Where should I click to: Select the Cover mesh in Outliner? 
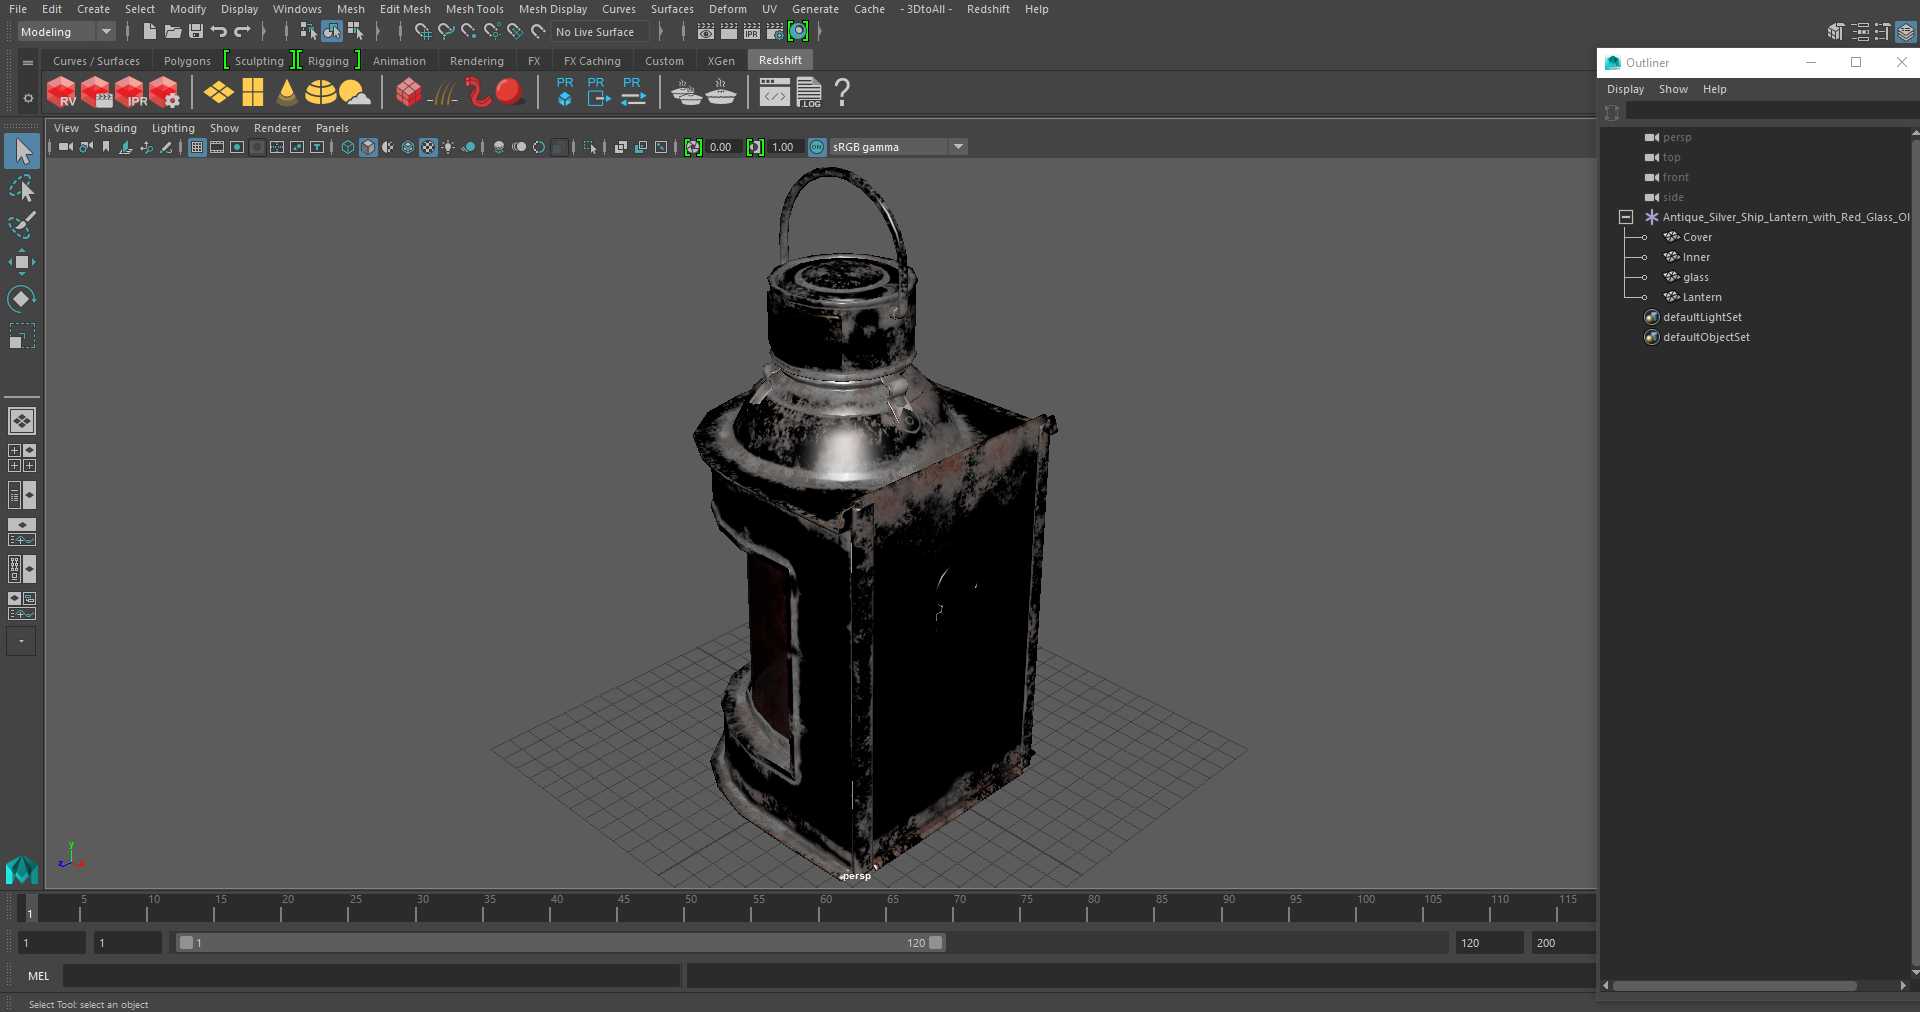[x=1697, y=237]
